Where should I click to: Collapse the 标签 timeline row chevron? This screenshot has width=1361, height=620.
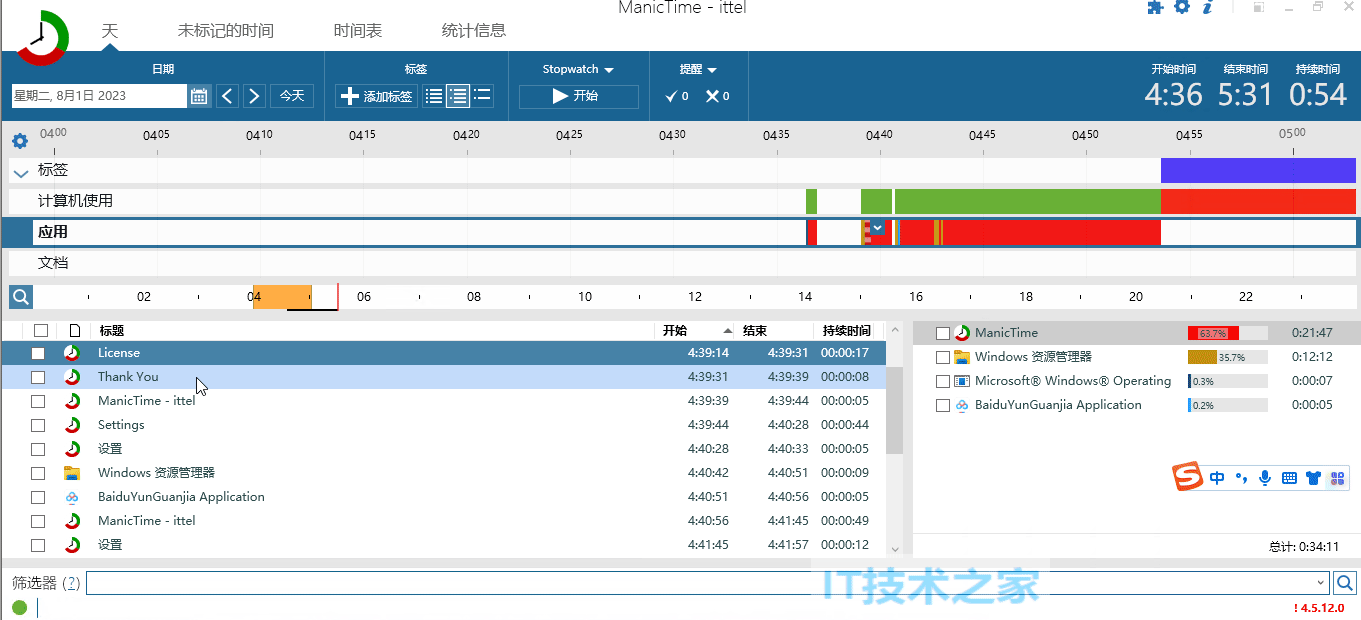21,172
